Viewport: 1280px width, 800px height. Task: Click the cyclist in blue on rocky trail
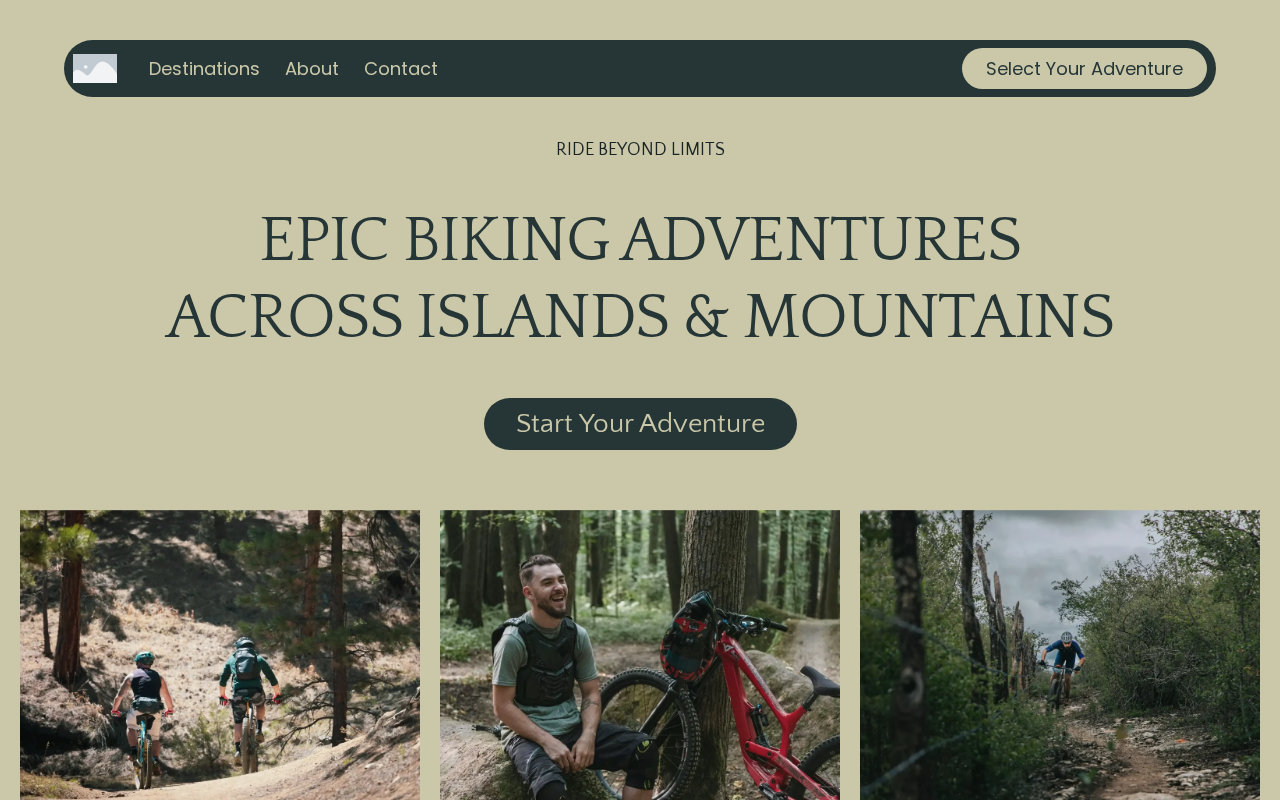click(x=1063, y=665)
